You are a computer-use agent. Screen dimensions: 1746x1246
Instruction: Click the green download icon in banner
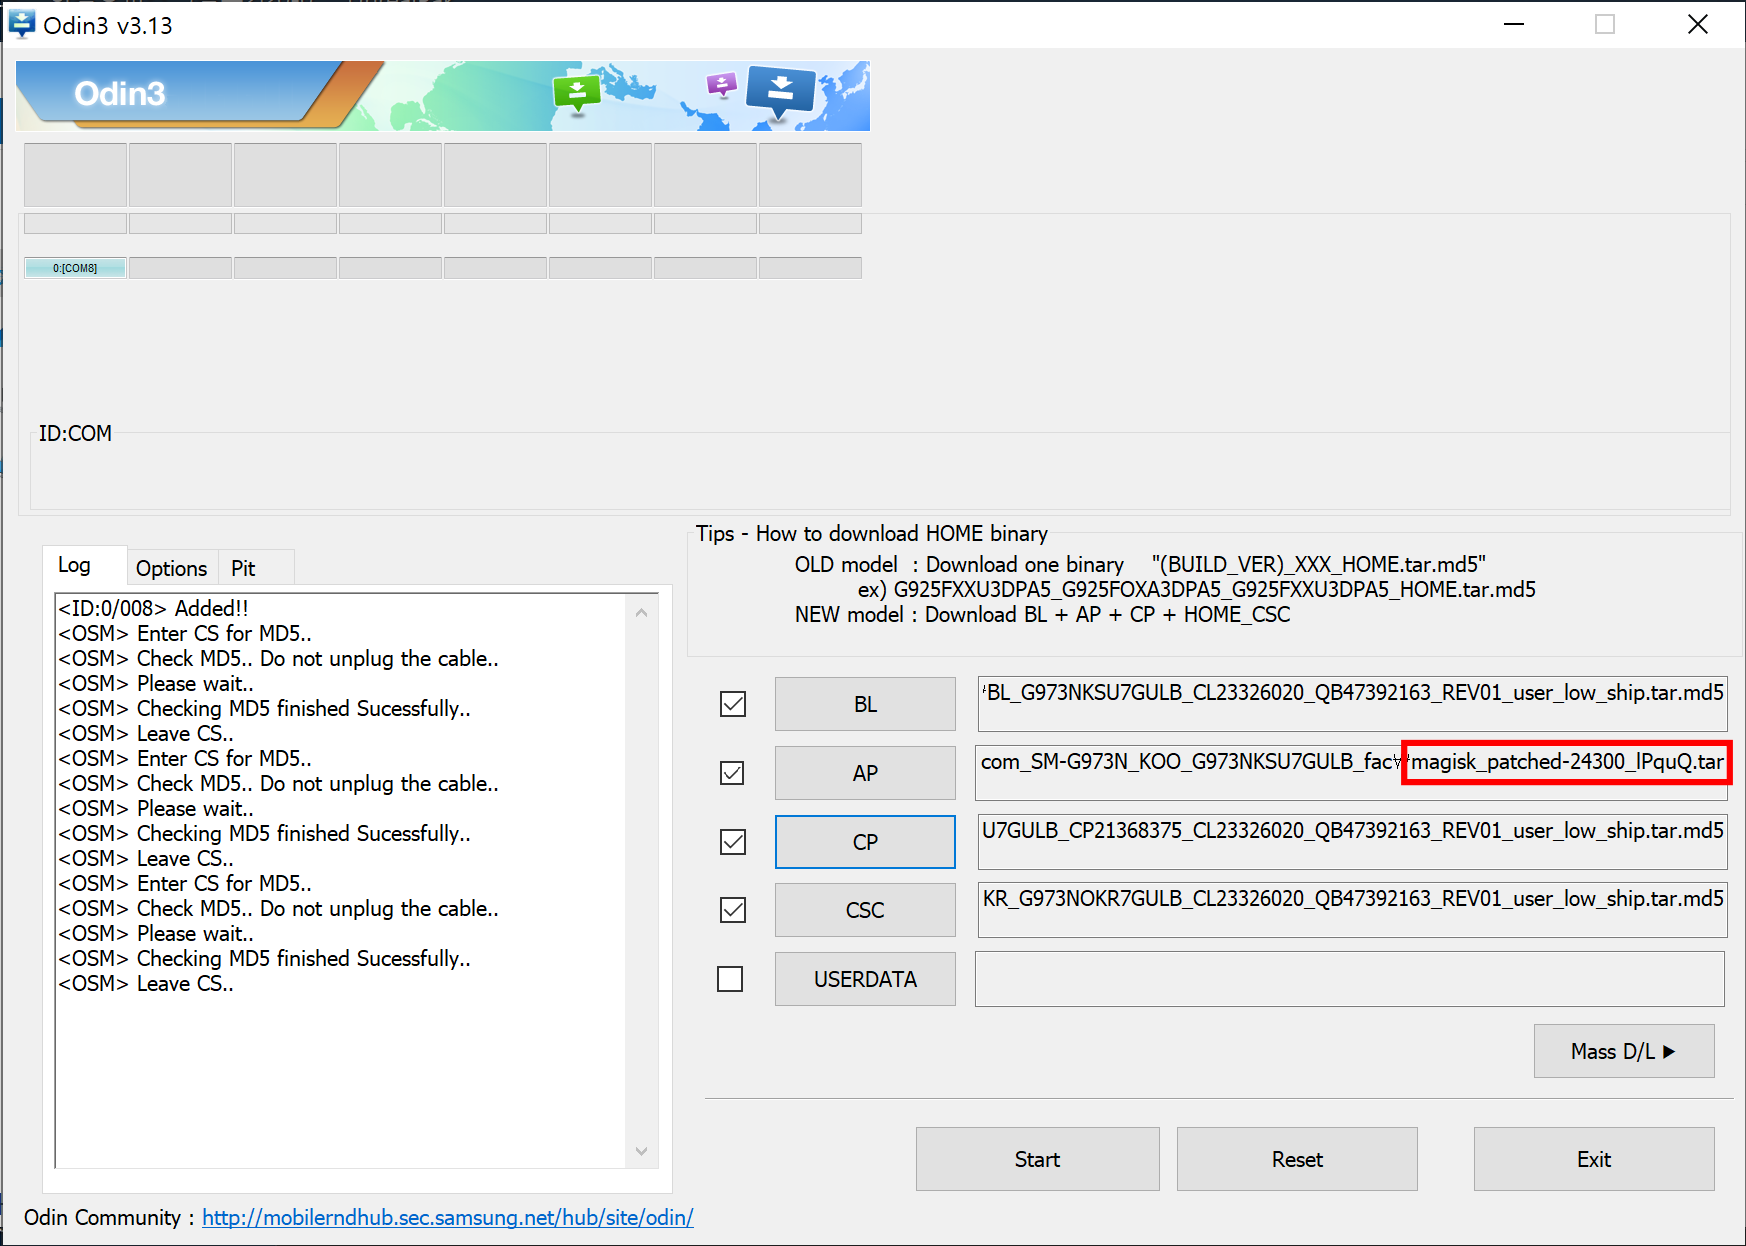pos(577,95)
